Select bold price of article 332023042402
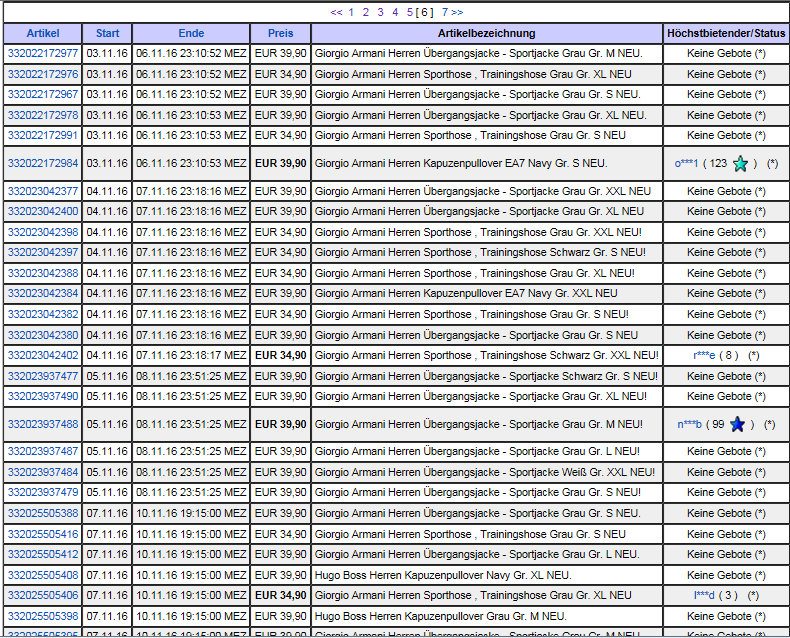790x638 pixels. click(281, 355)
